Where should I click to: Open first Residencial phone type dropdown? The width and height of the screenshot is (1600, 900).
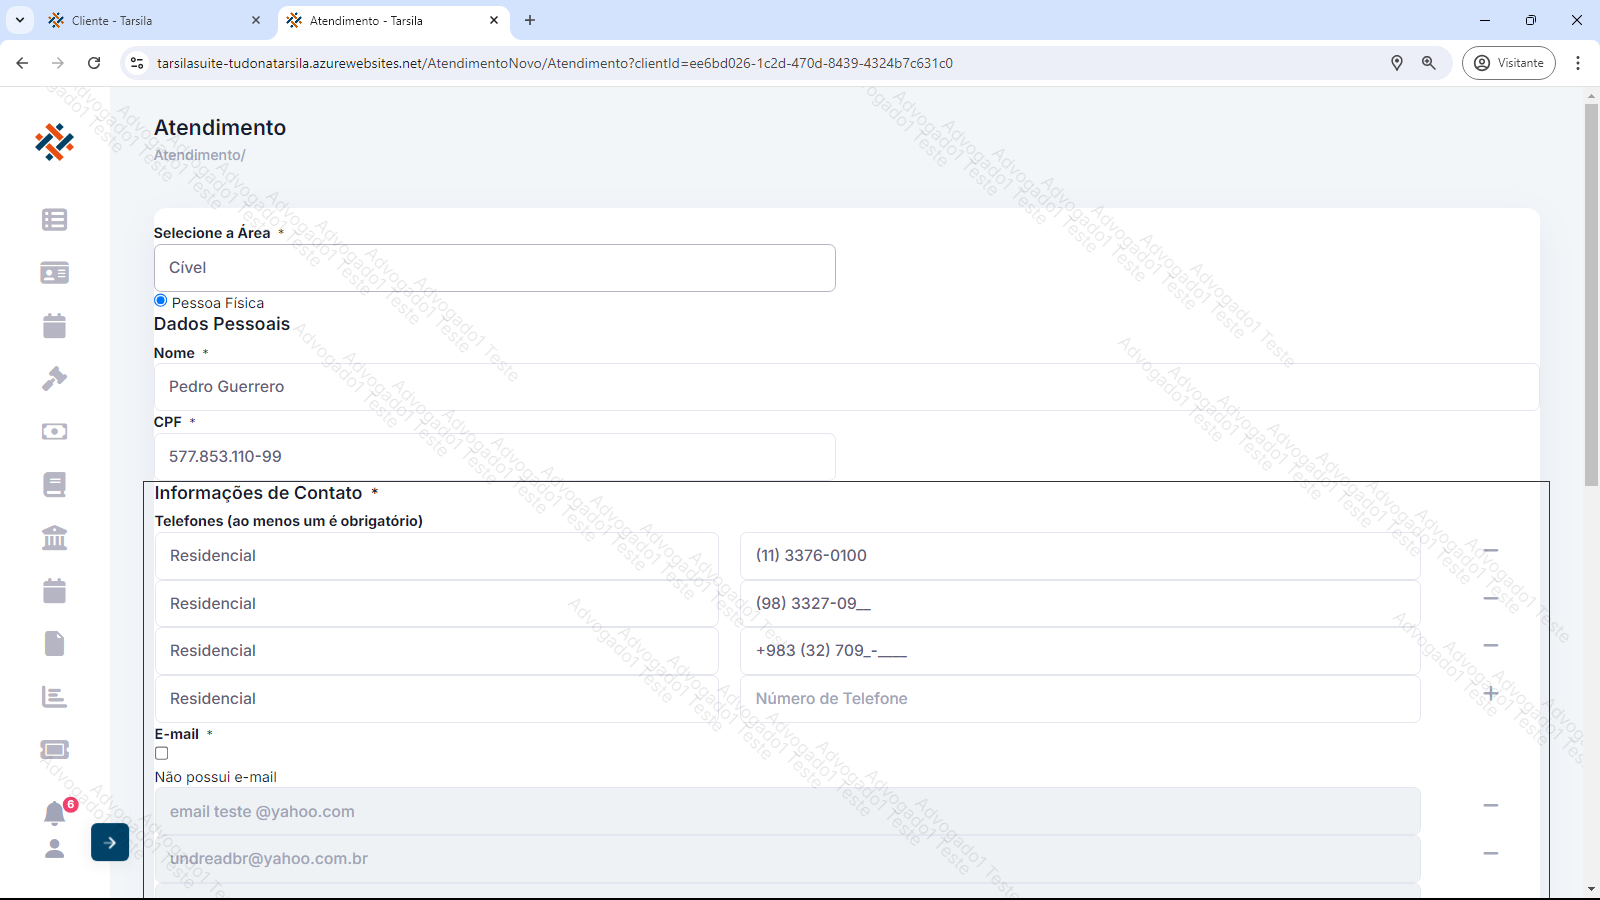(x=436, y=556)
